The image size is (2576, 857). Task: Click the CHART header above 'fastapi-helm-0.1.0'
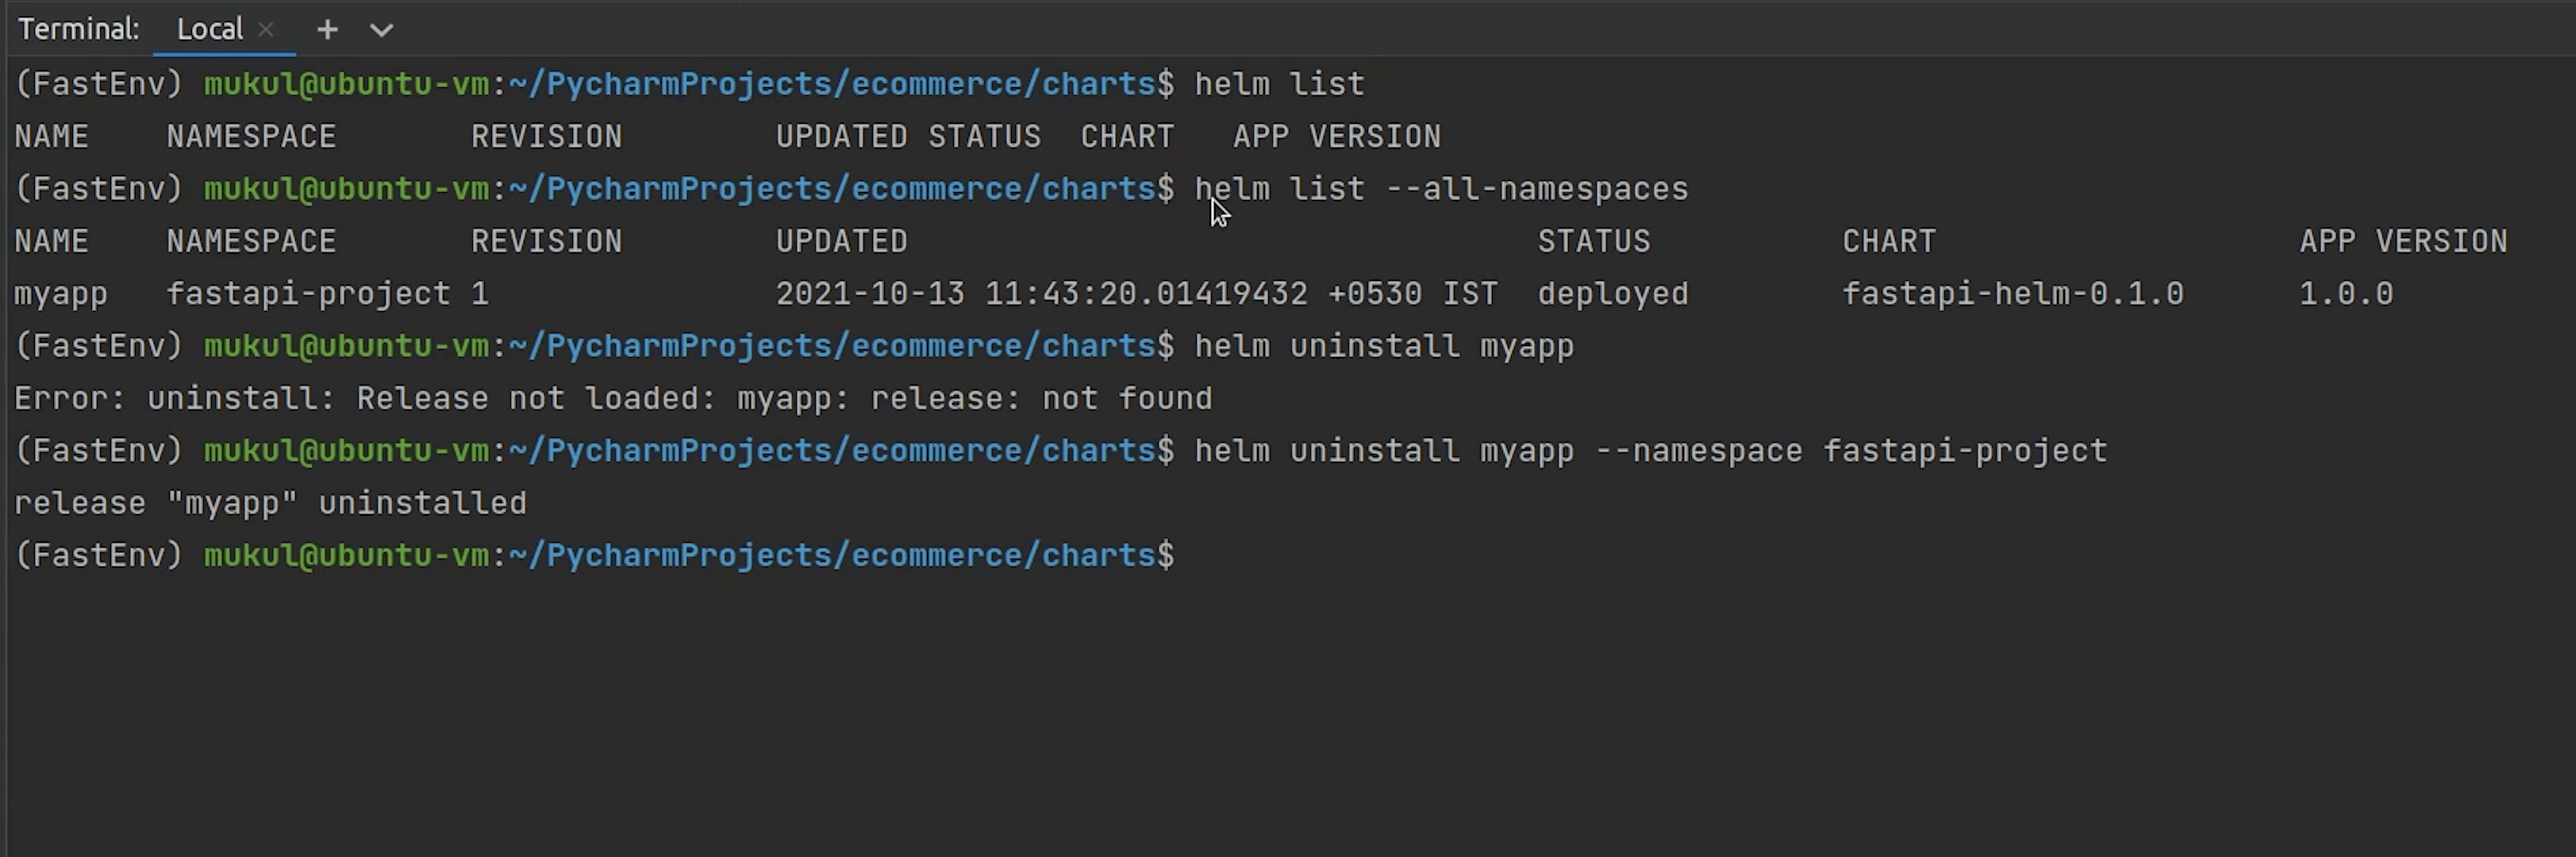(1888, 242)
